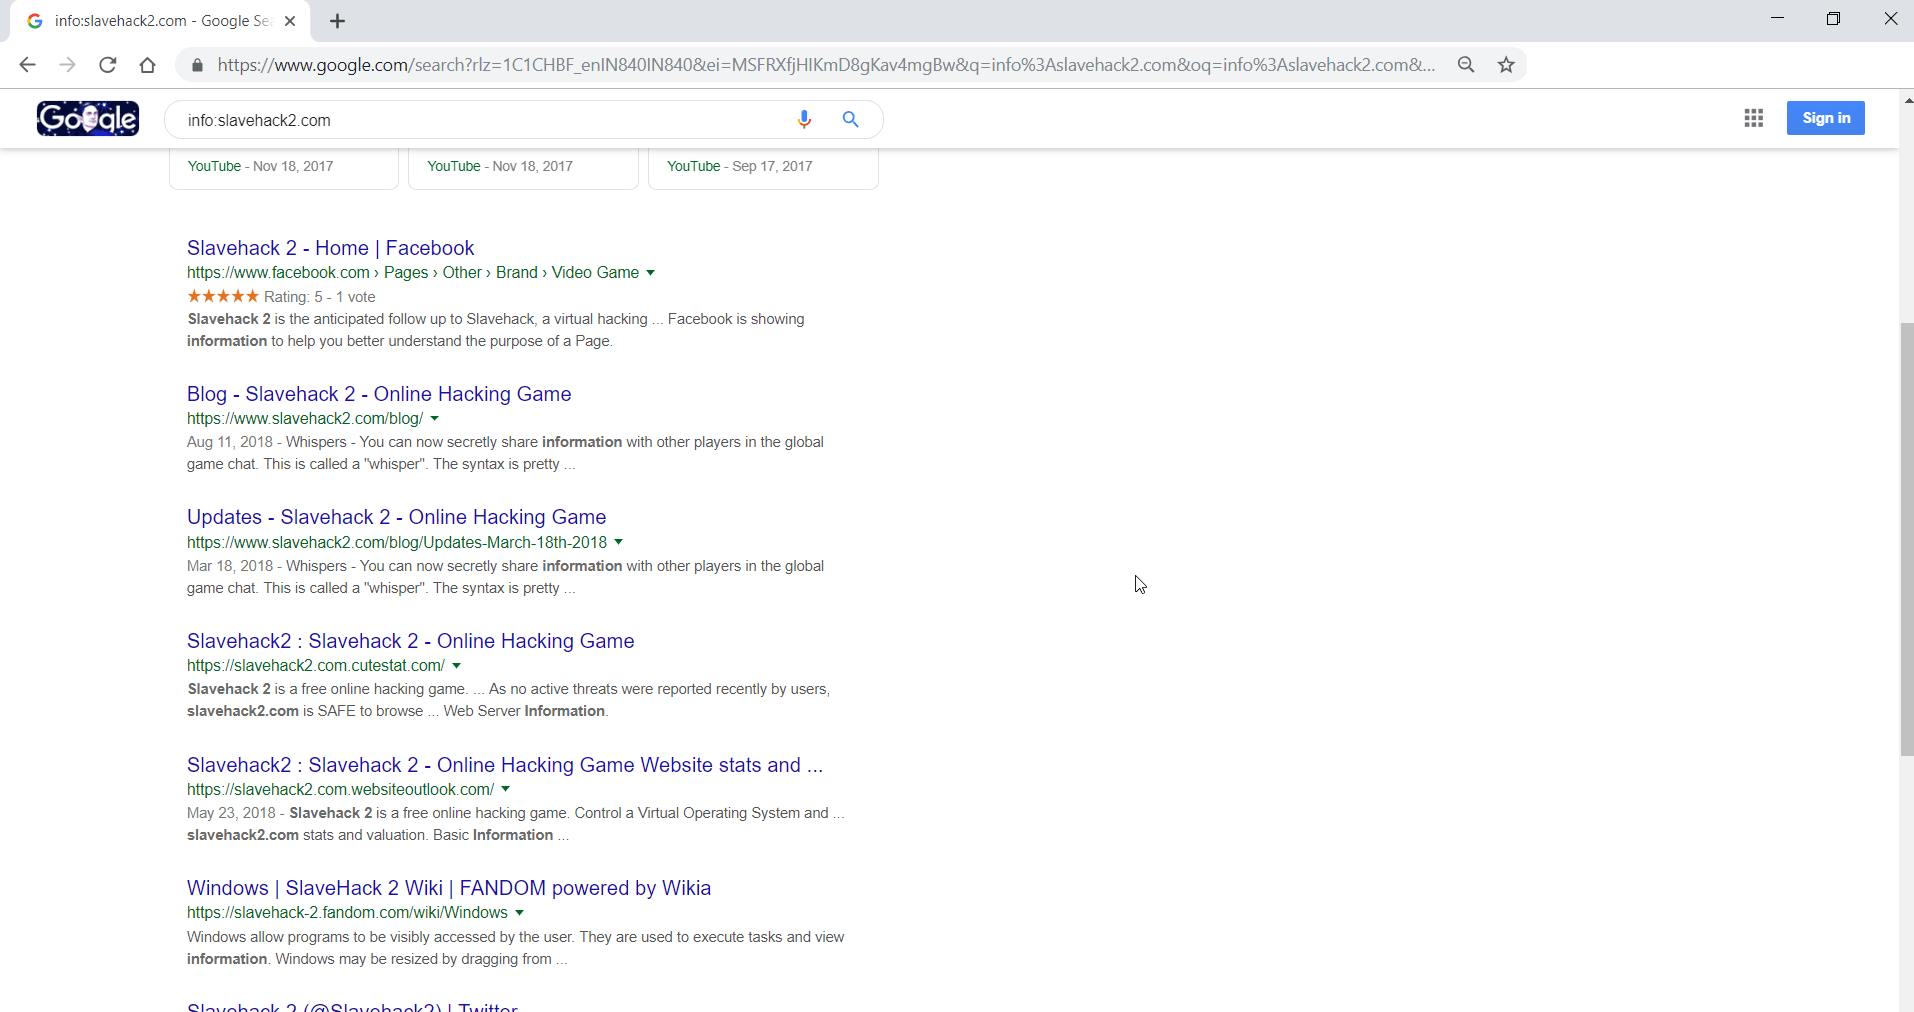Image resolution: width=1914 pixels, height=1012 pixels.
Task: Reload the current page
Action: coord(108,65)
